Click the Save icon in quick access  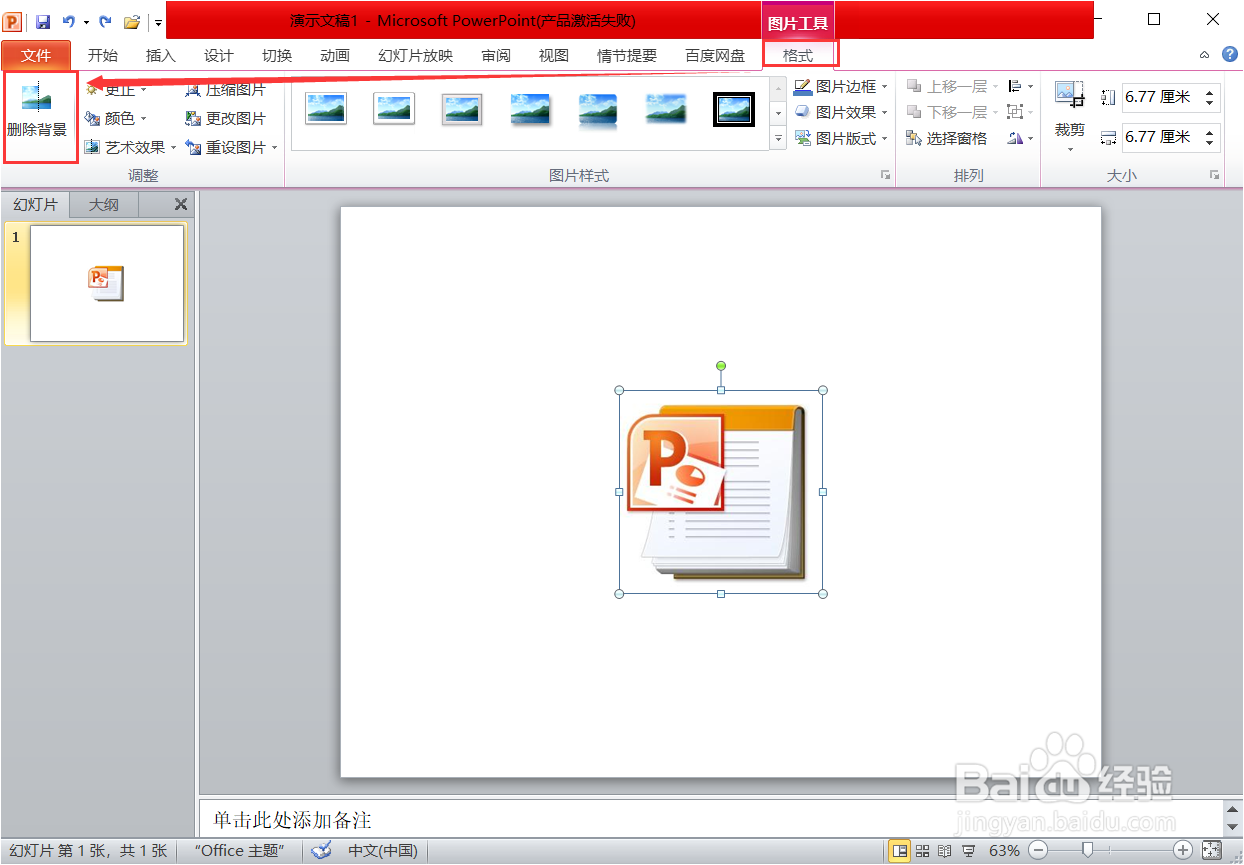(43, 21)
